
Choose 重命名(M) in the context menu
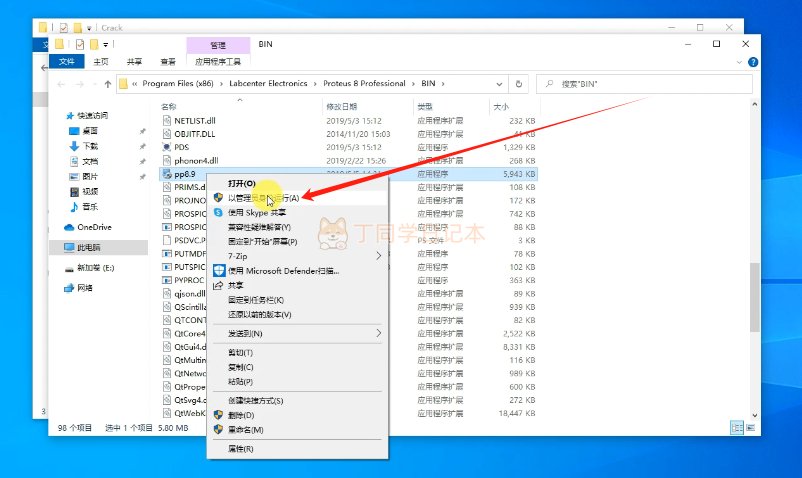[297, 430]
